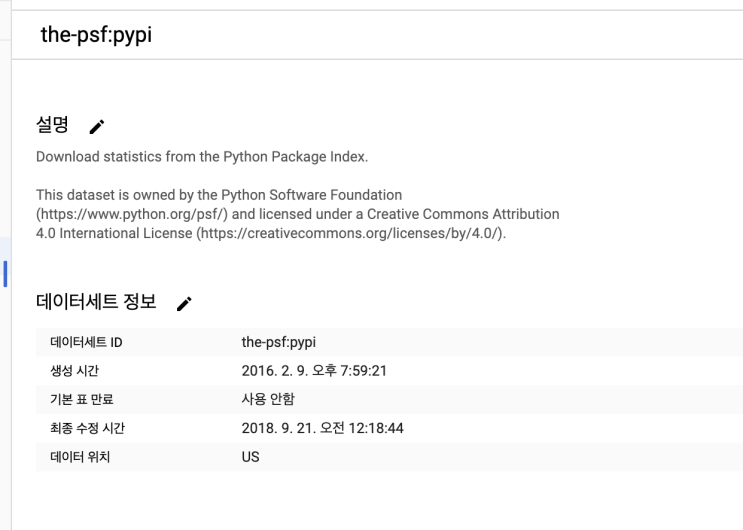Select the US data location value

point(251,457)
